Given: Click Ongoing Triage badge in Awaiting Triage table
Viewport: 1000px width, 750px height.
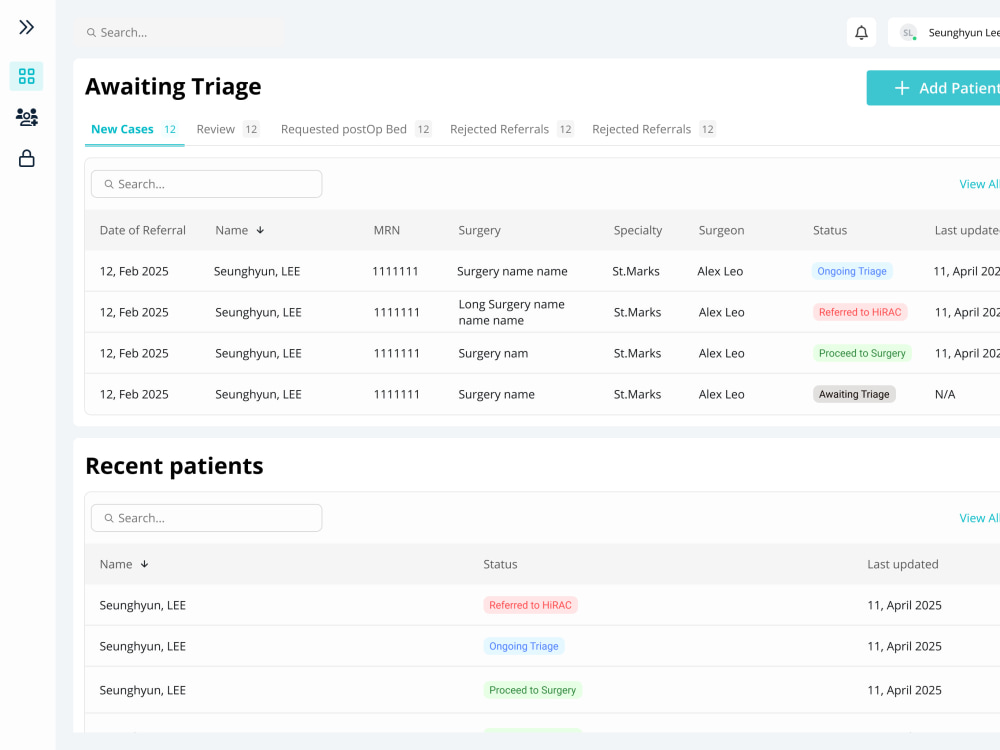Looking at the screenshot, I should click(851, 271).
